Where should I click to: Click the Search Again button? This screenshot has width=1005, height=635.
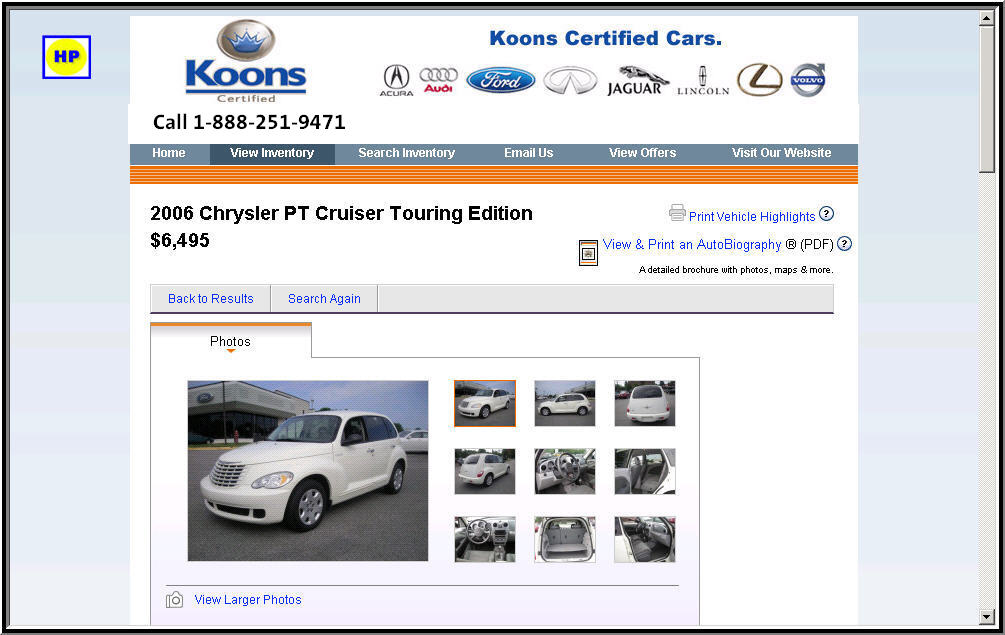[324, 299]
